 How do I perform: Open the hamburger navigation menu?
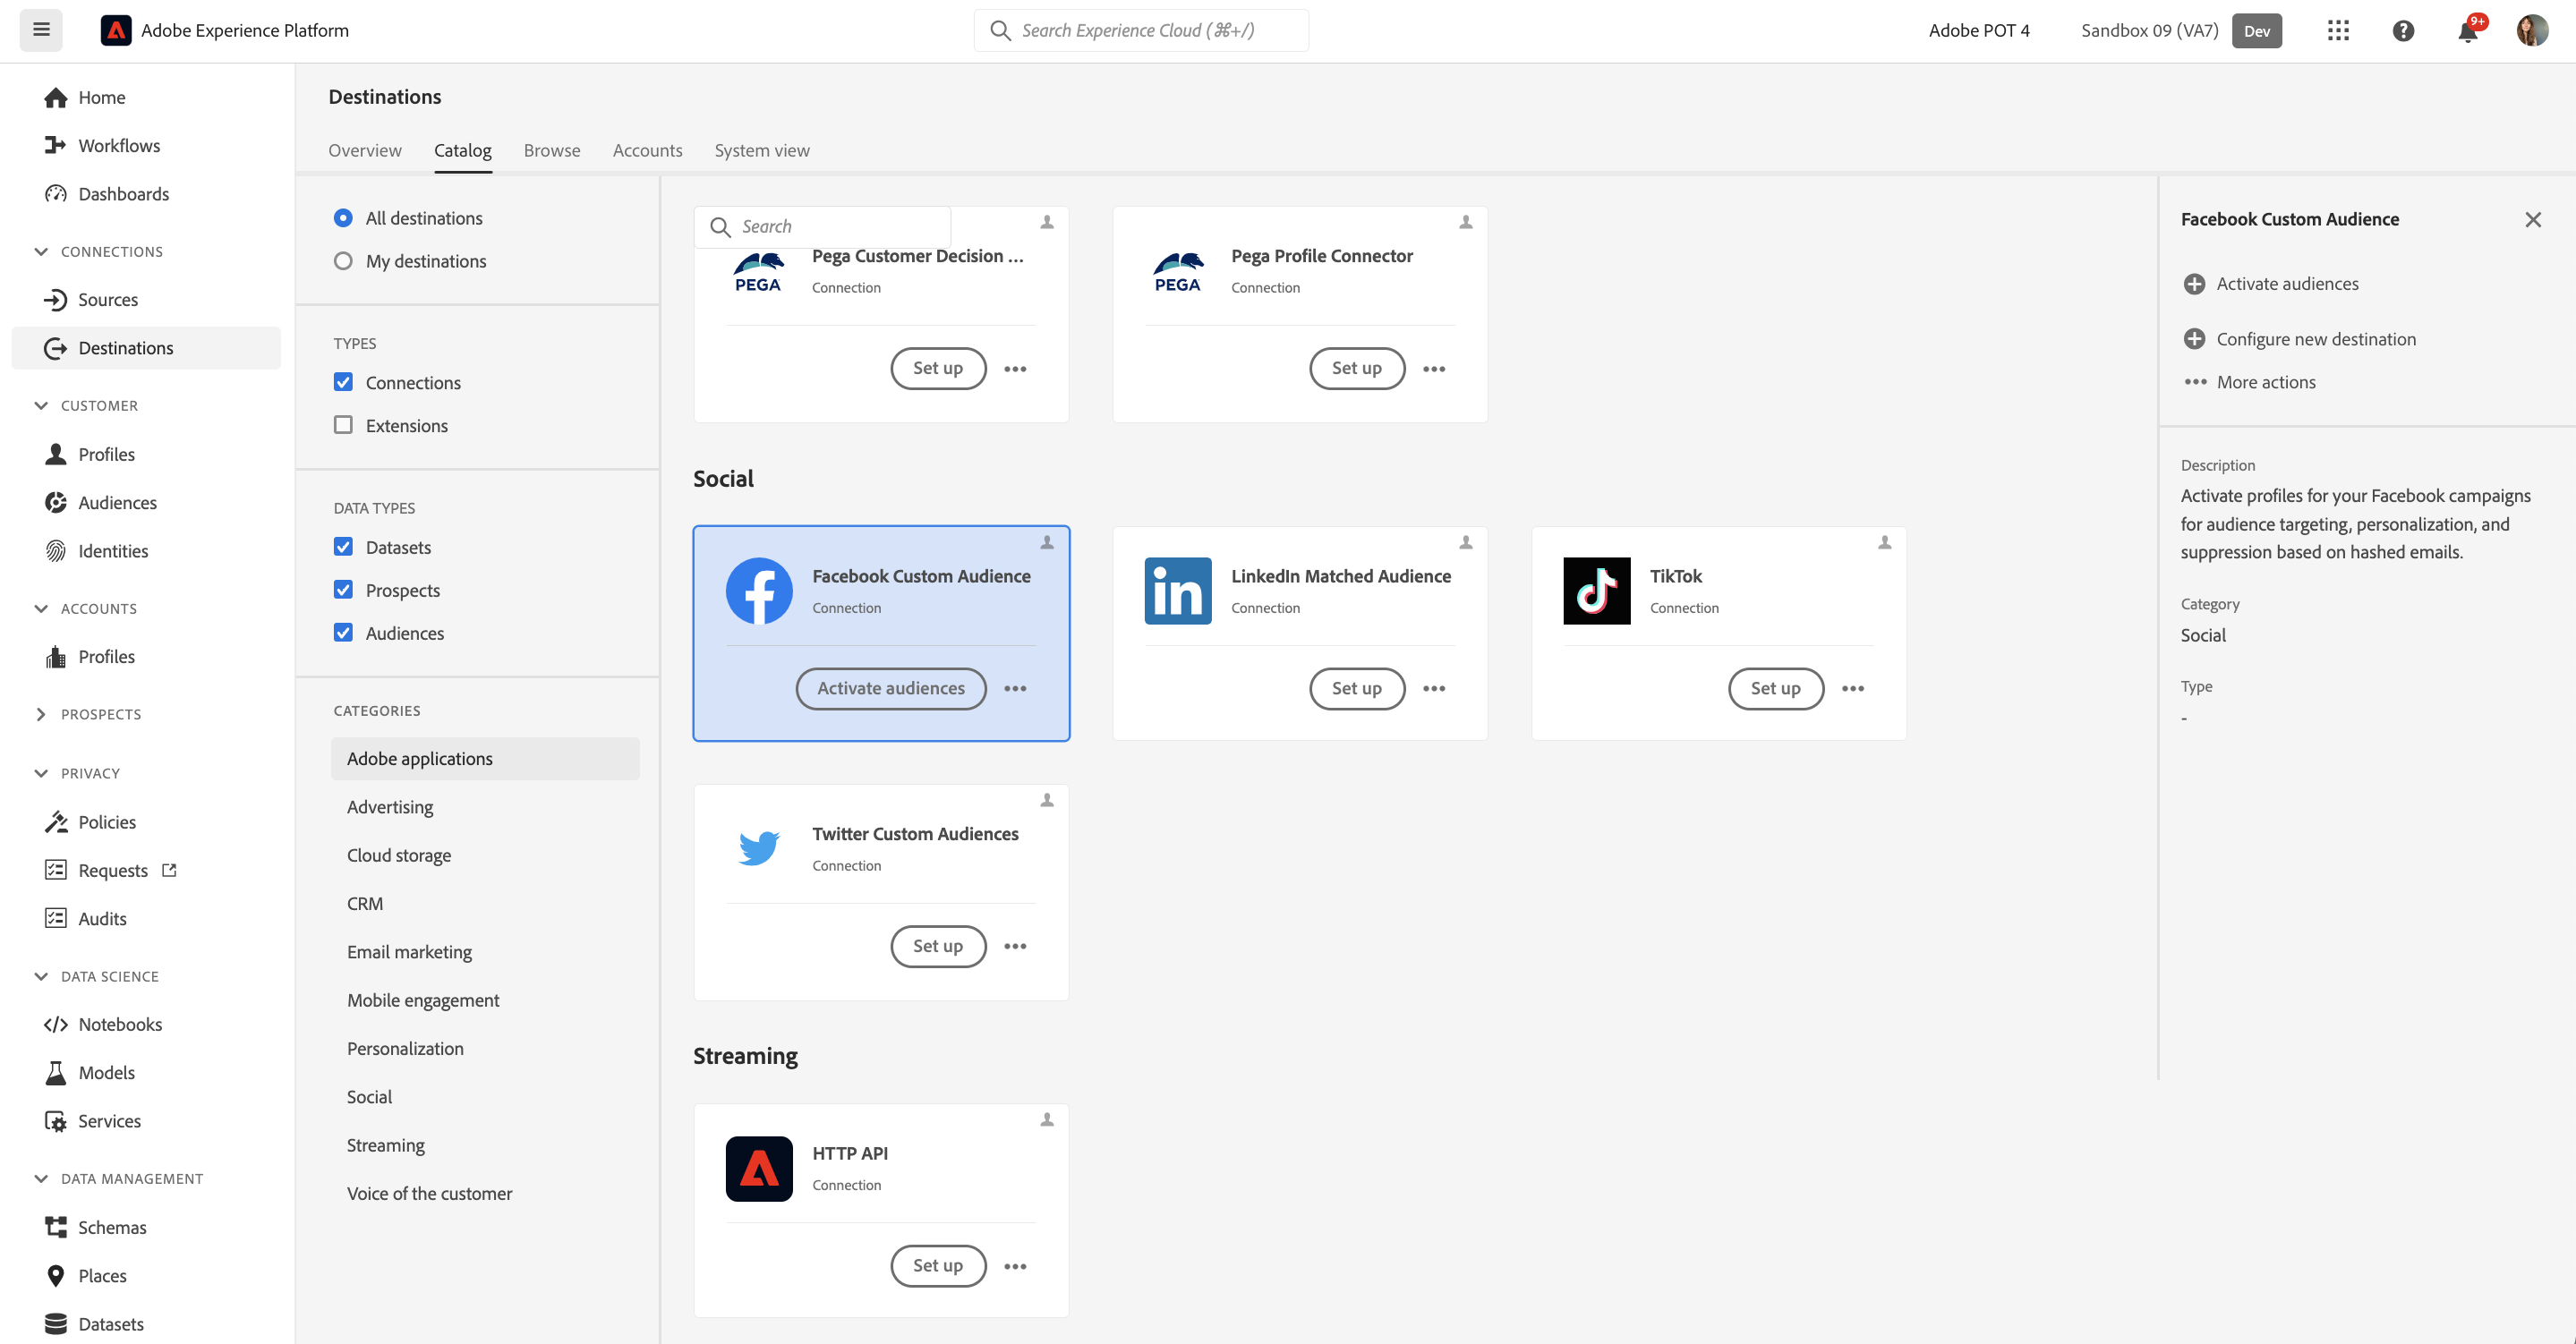41,30
